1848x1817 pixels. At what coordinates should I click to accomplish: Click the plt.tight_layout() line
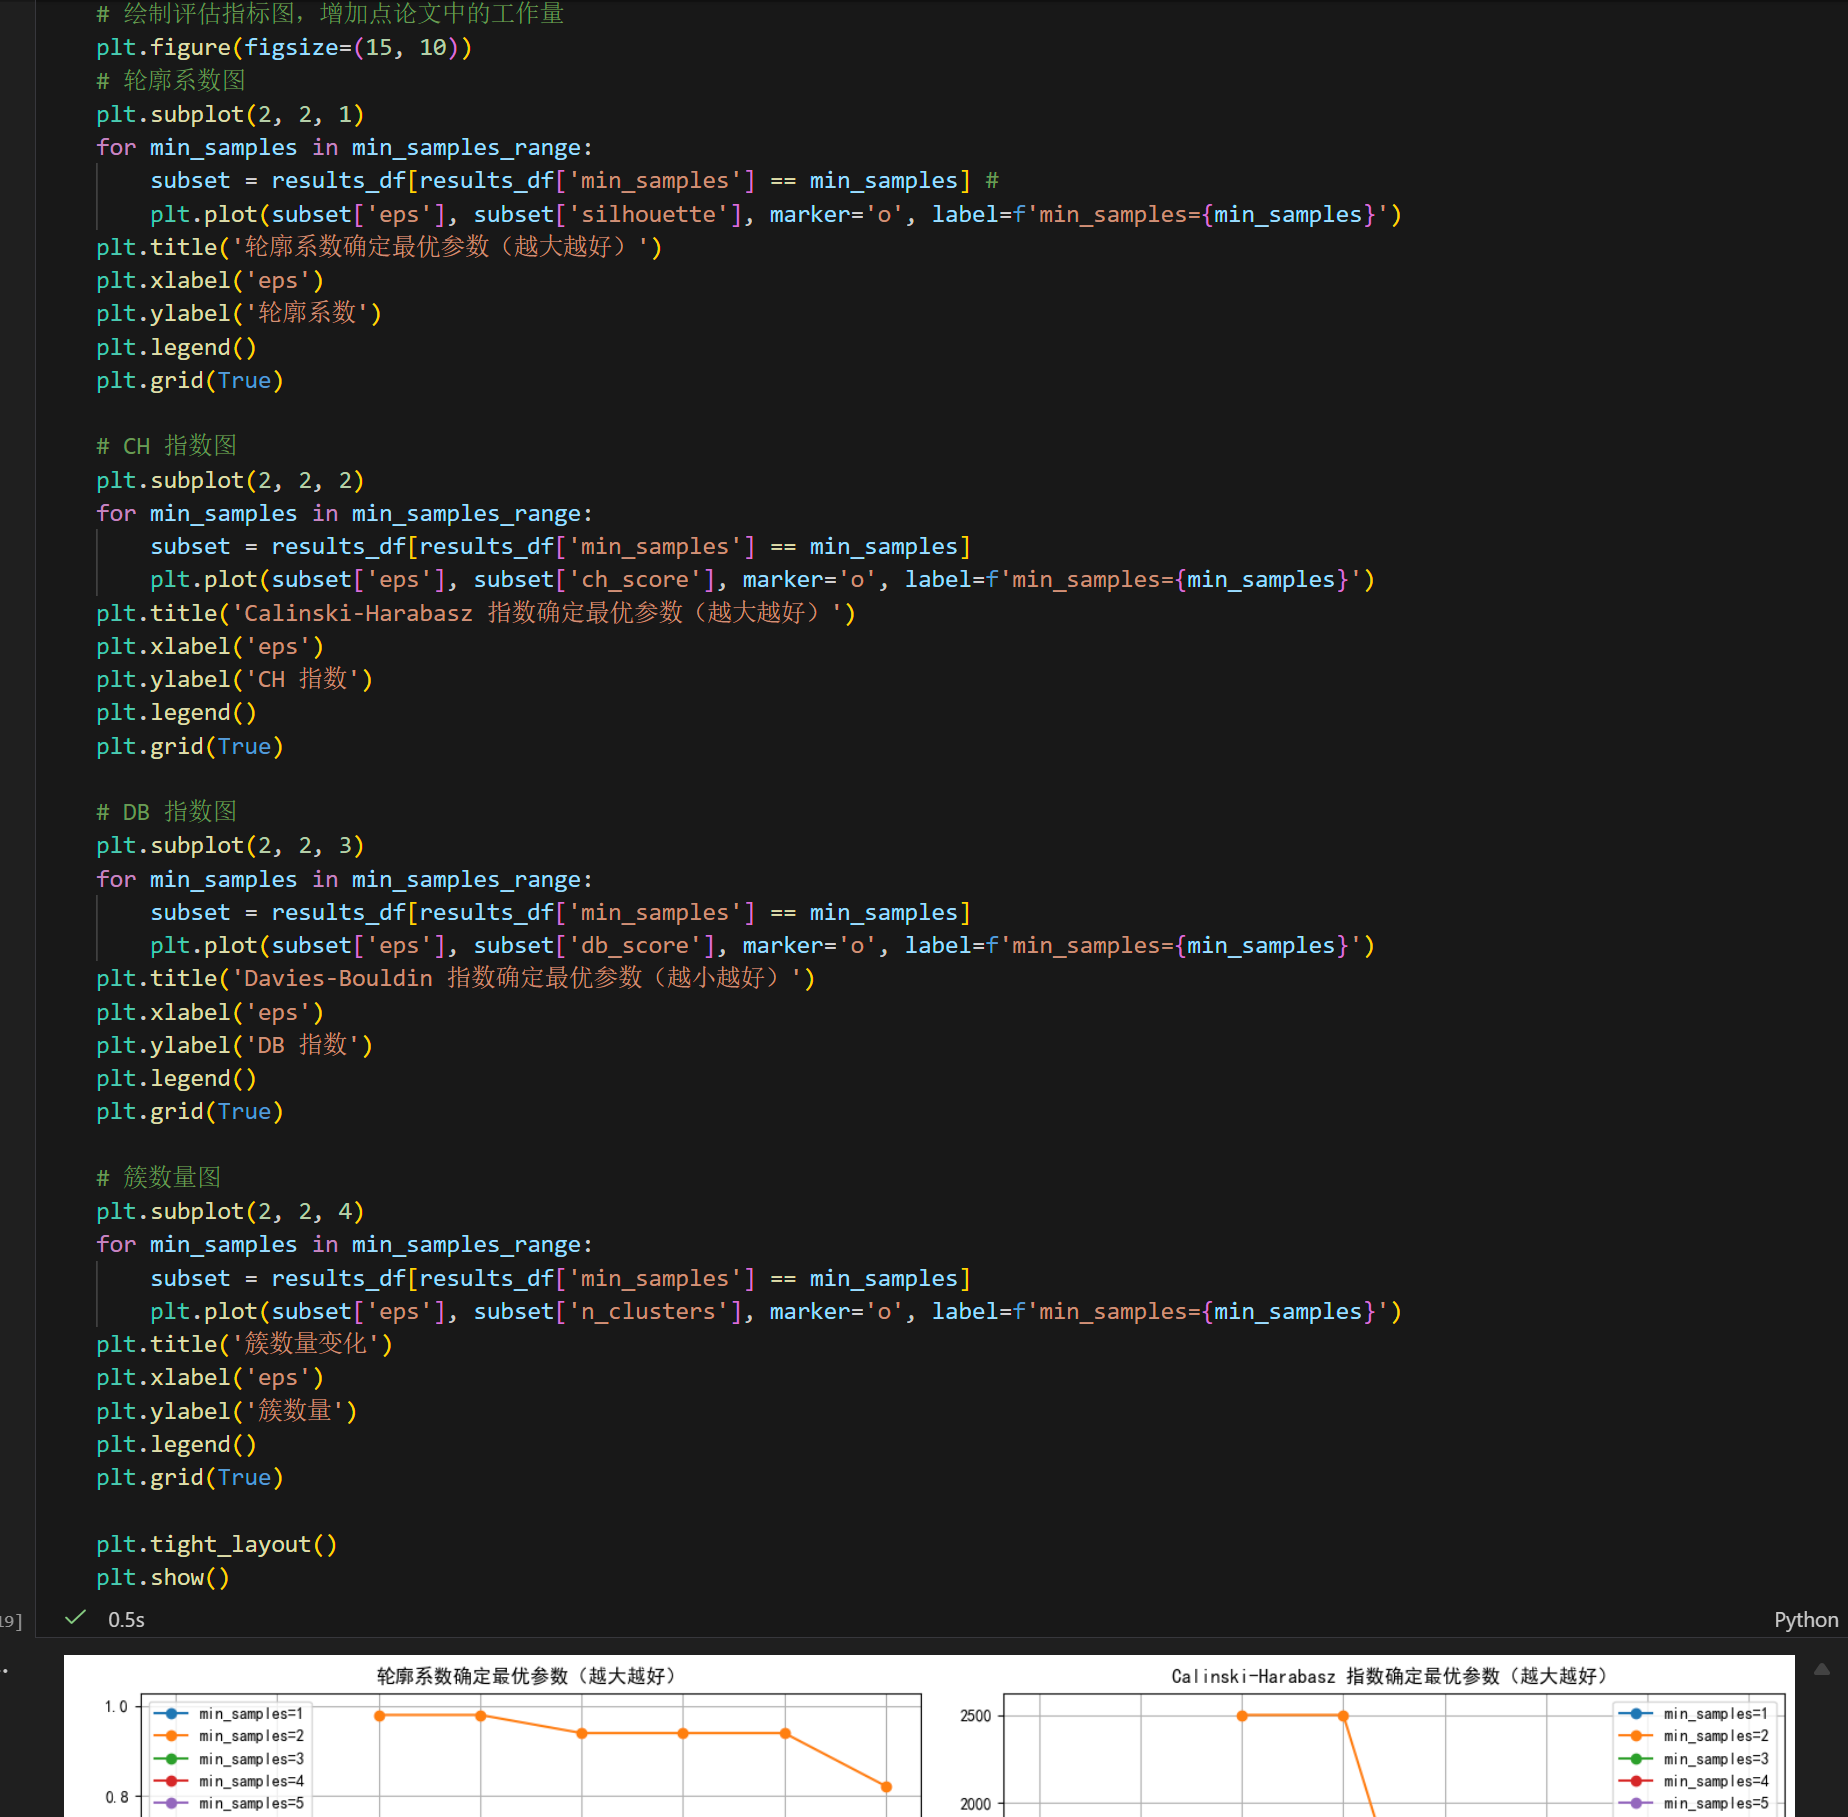click(217, 1544)
